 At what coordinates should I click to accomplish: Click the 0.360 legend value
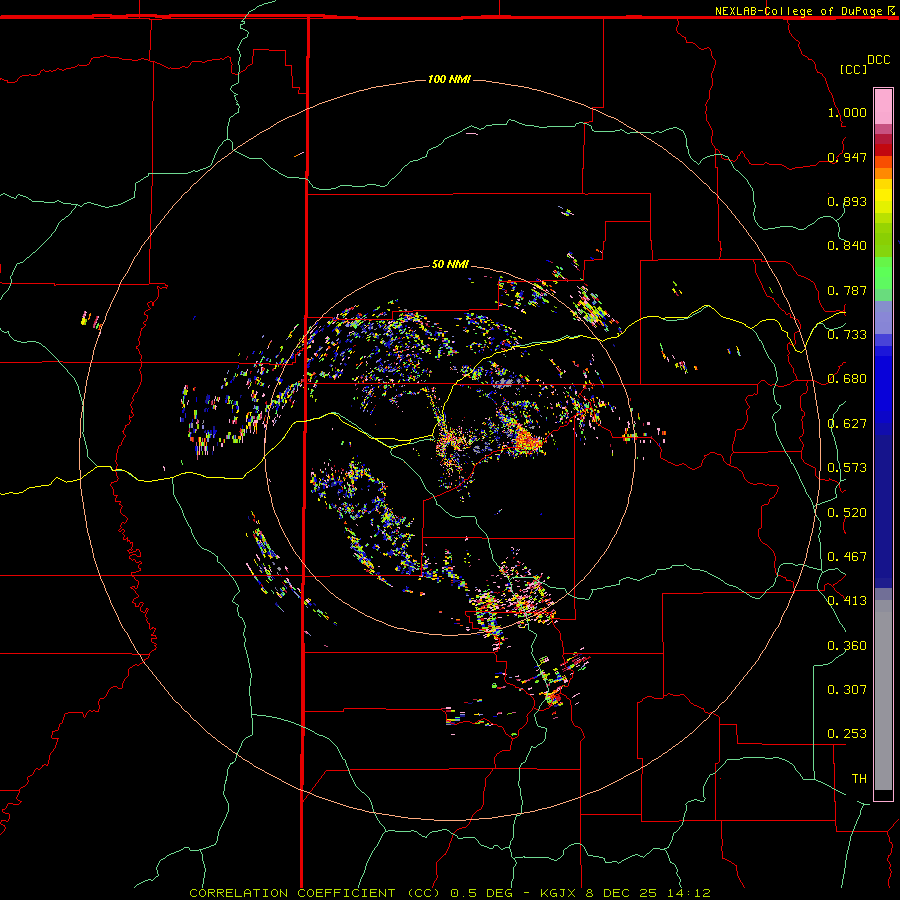[847, 646]
